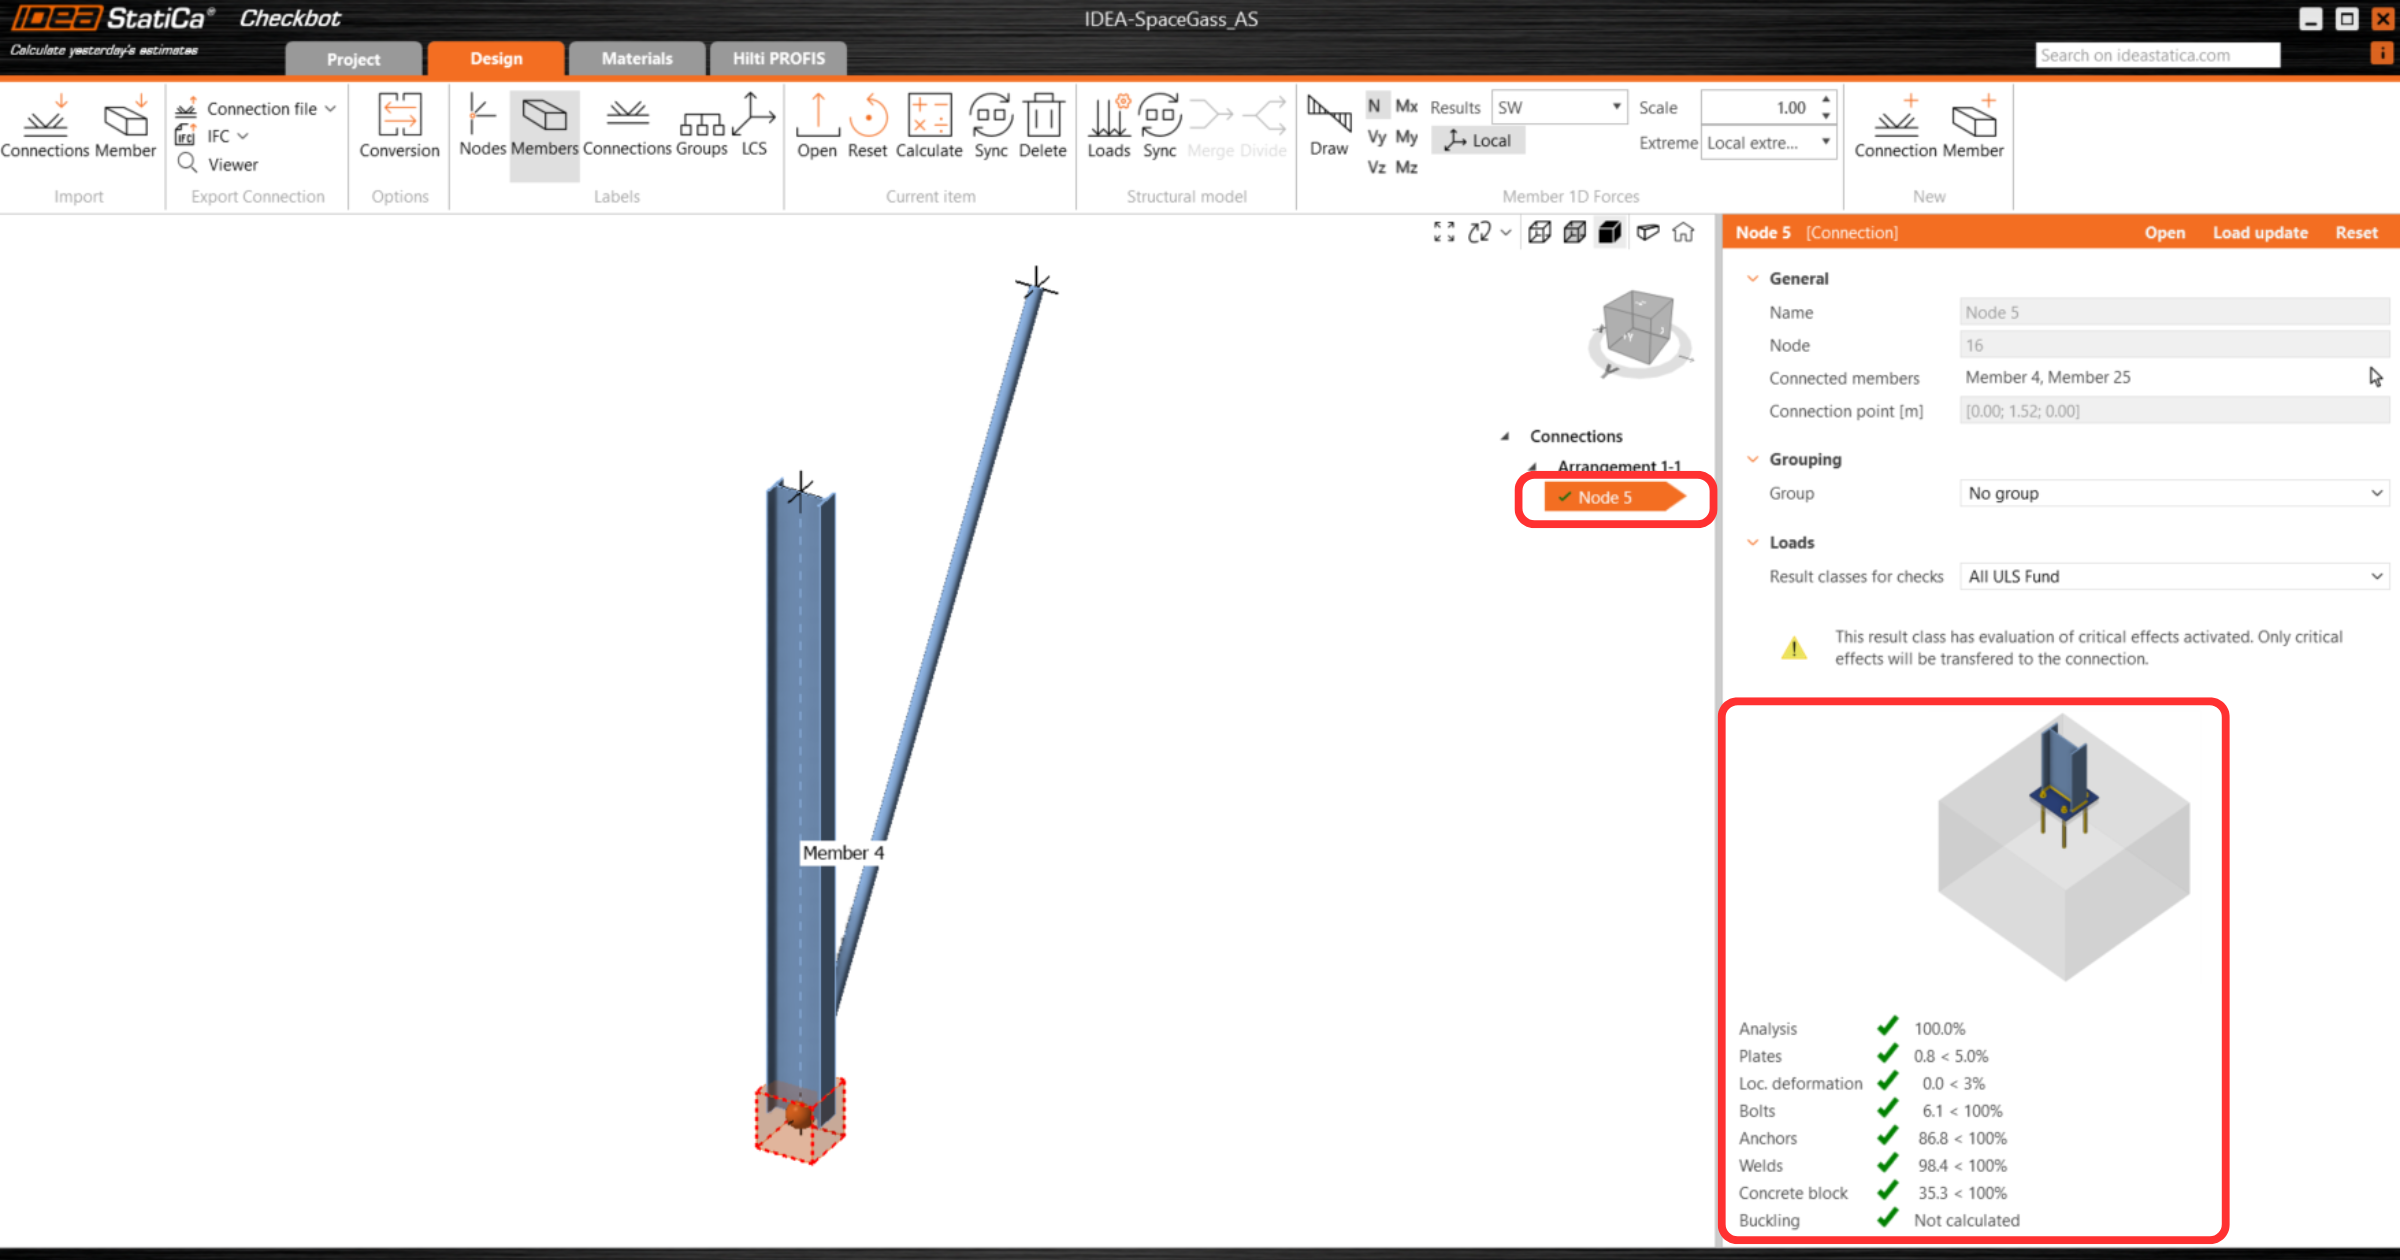The width and height of the screenshot is (2400, 1260).
Task: Select Node 5 in the Connections tree
Action: pos(1604,497)
